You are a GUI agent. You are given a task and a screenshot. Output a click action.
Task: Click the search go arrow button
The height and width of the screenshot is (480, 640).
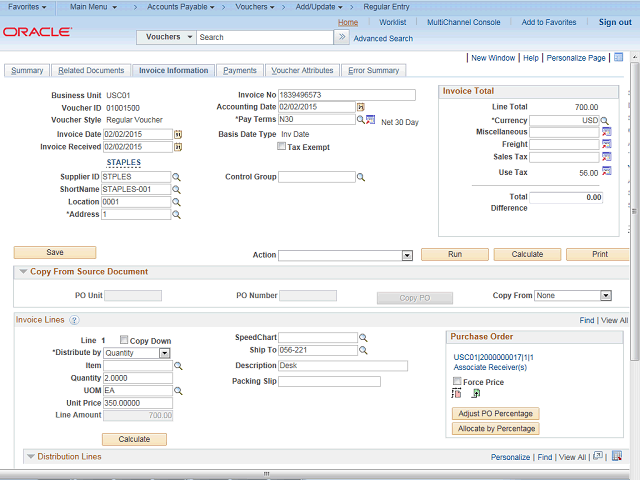(x=342, y=37)
